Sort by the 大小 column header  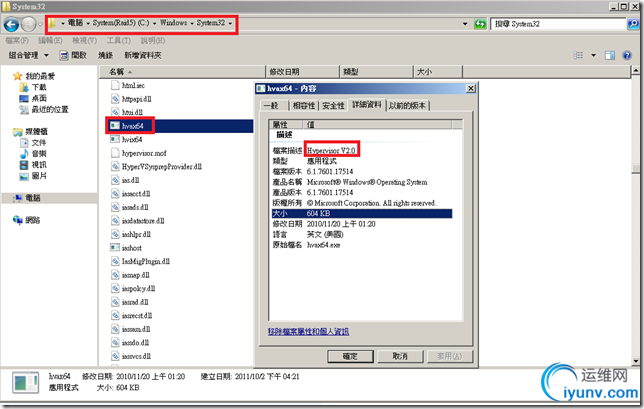pyautogui.click(x=438, y=72)
